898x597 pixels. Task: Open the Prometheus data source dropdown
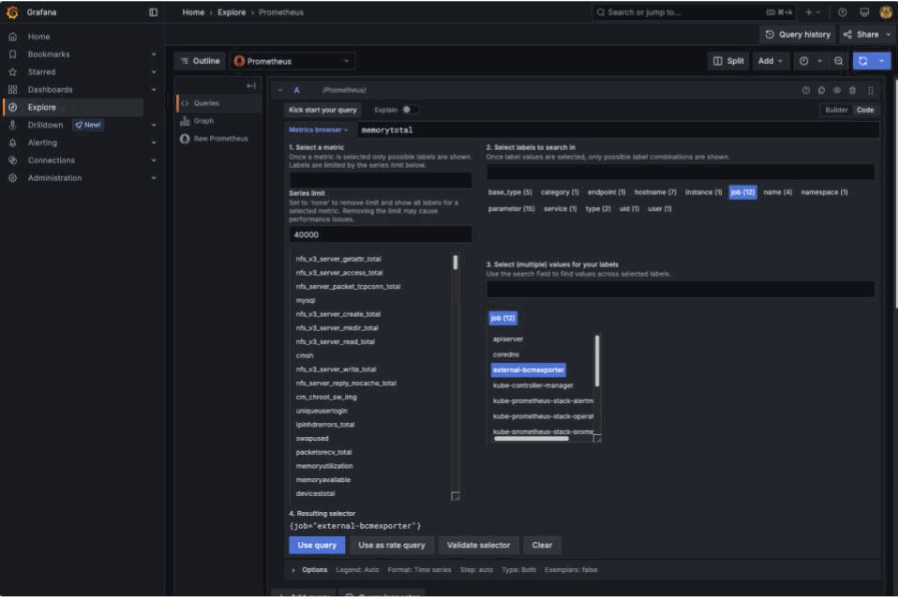pyautogui.click(x=293, y=61)
